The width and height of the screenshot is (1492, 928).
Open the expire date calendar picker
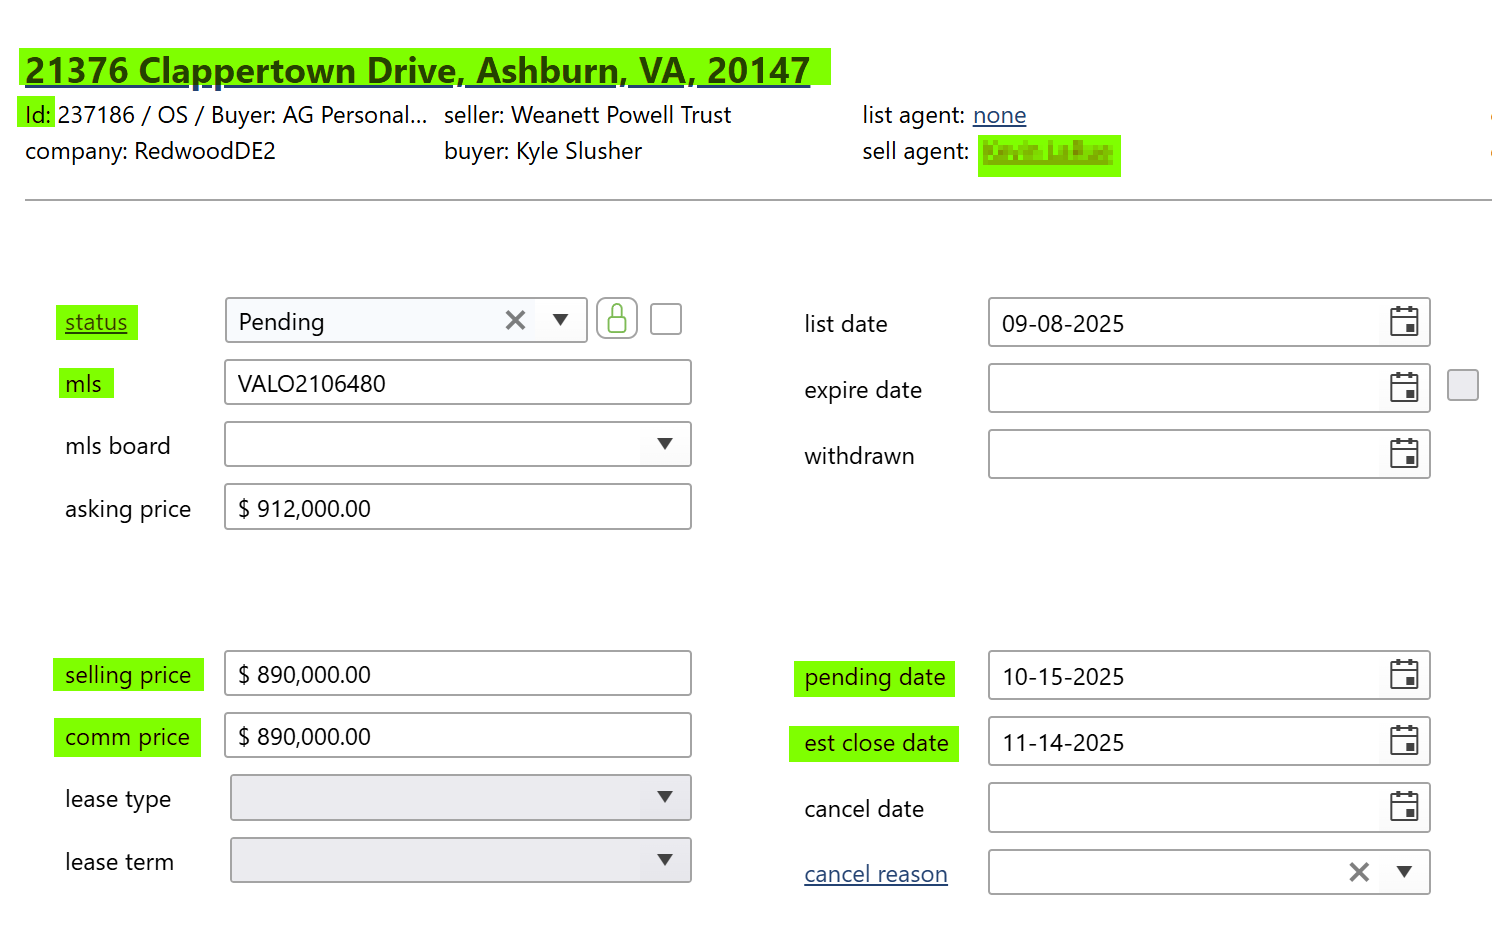point(1404,388)
